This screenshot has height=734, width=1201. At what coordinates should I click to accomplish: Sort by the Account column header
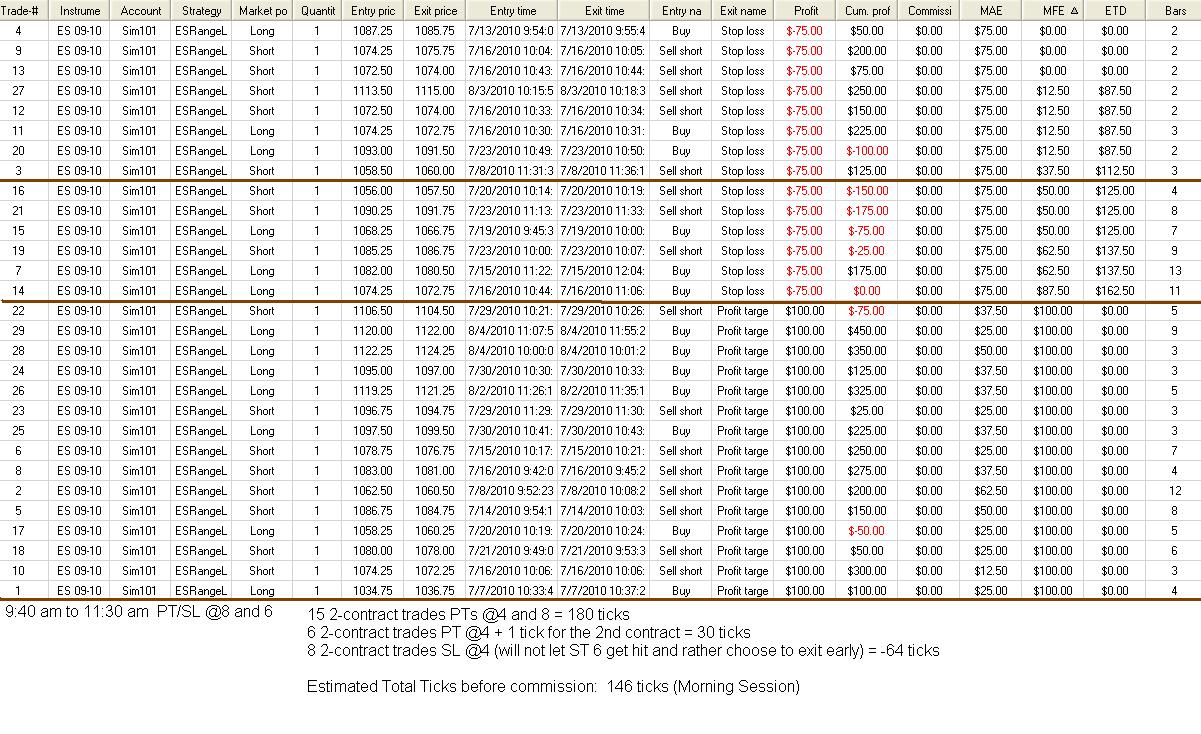coord(140,11)
